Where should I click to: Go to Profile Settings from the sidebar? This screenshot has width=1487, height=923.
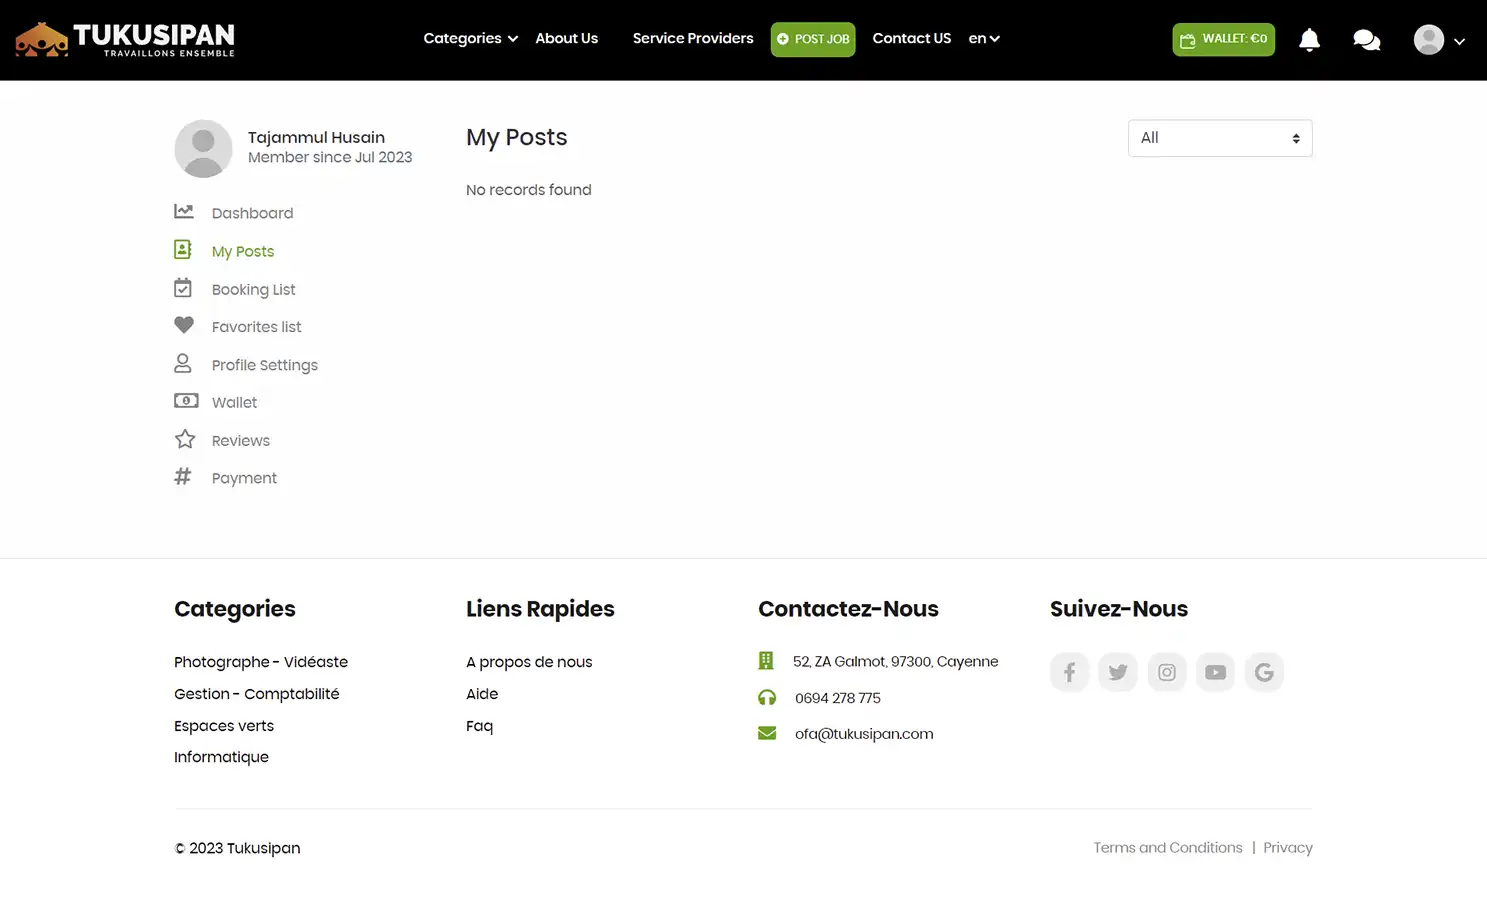coord(263,364)
